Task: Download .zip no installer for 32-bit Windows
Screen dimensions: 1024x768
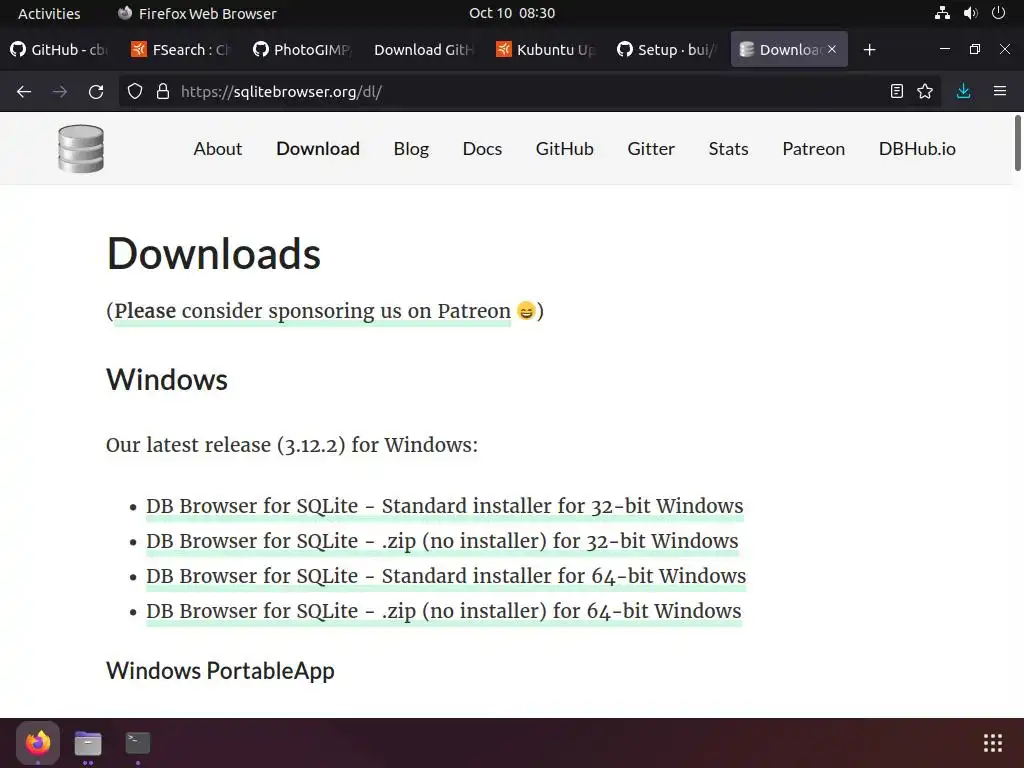Action: click(442, 541)
